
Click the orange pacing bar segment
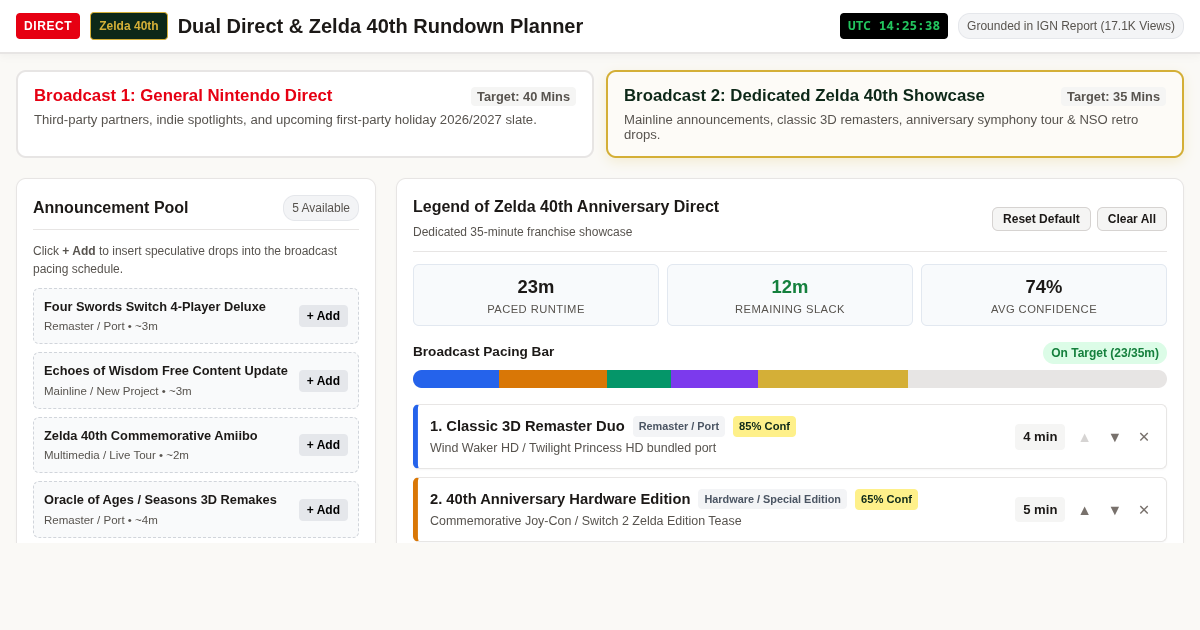click(553, 379)
